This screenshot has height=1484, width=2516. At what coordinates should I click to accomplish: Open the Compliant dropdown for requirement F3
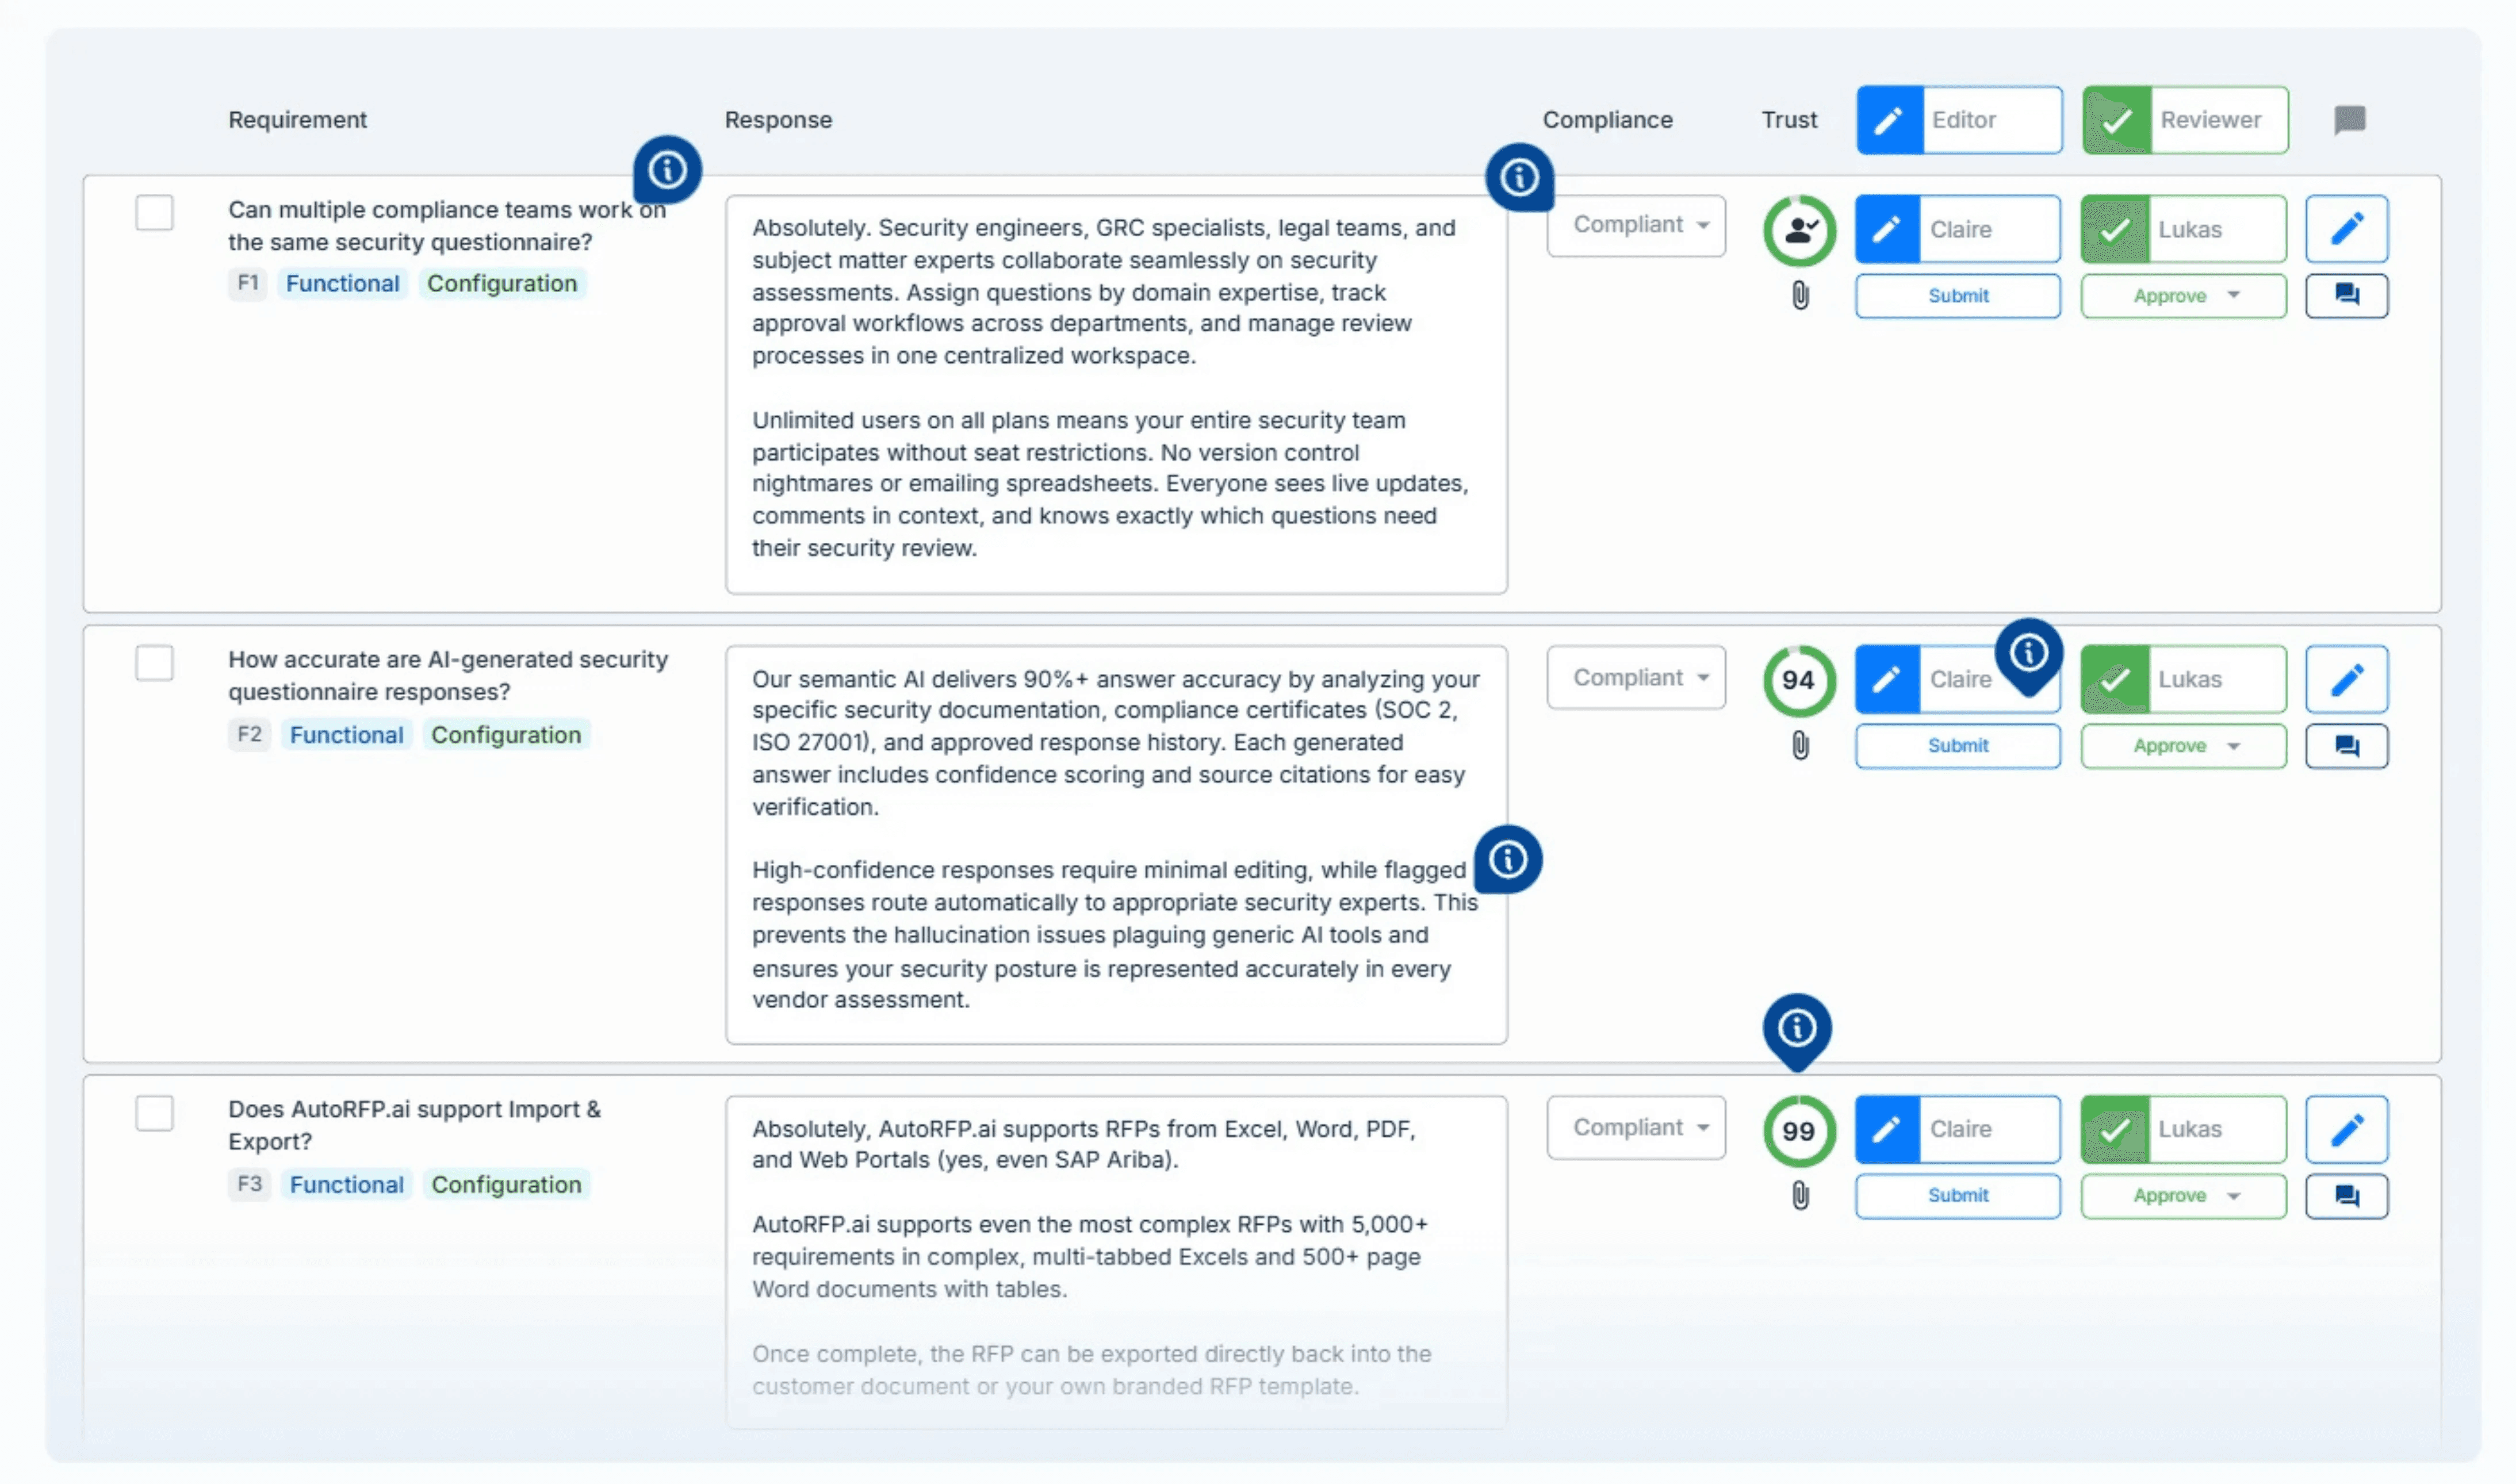(1635, 1128)
